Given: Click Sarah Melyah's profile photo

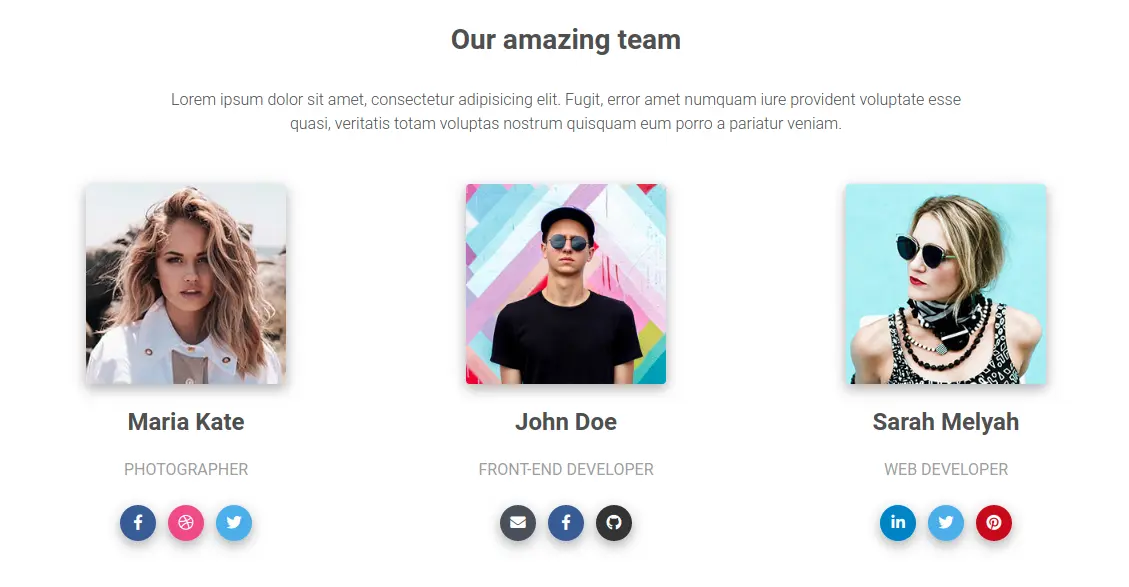Looking at the screenshot, I should 946,284.
